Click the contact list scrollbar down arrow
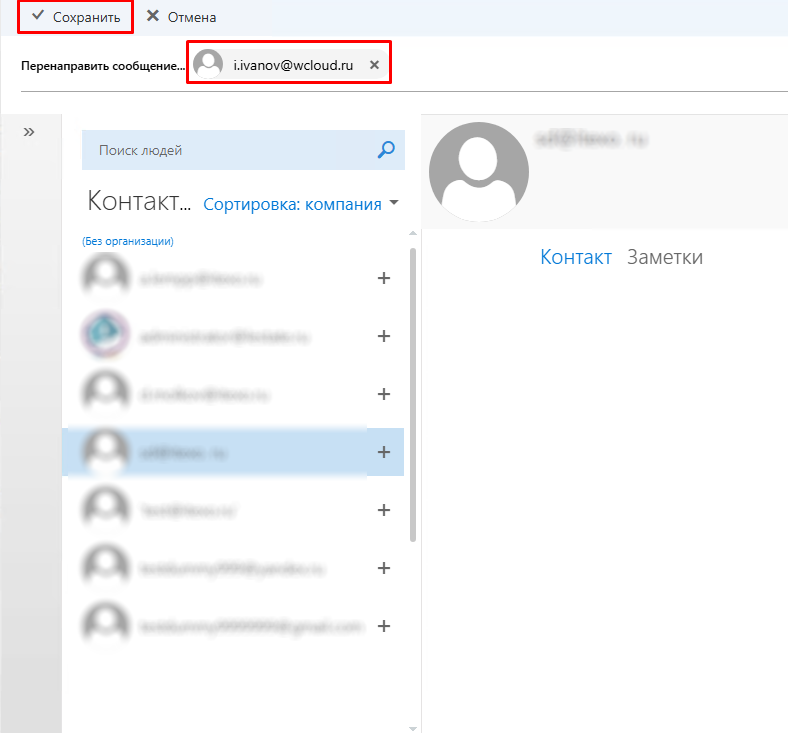This screenshot has height=733, width=788. click(x=413, y=725)
